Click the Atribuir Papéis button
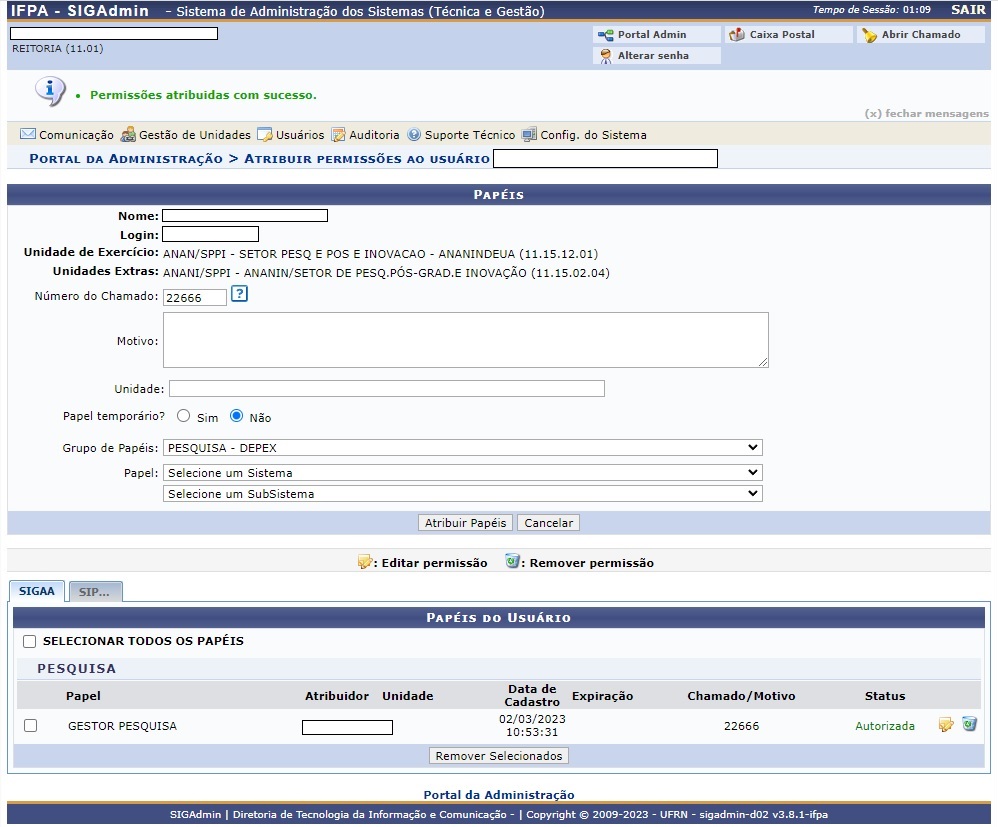The height and width of the screenshot is (827, 998). pos(466,523)
